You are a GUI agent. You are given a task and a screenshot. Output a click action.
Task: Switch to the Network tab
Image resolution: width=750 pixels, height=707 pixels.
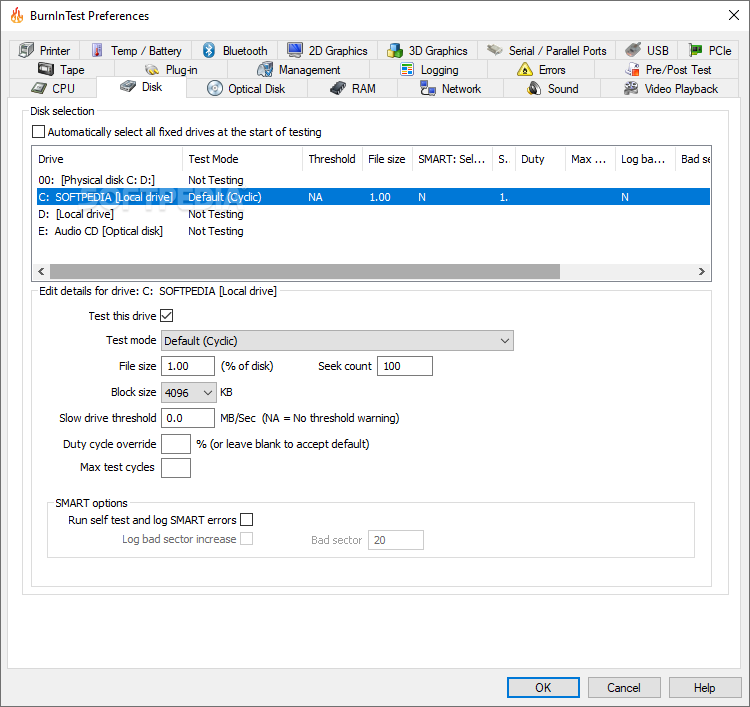point(450,88)
